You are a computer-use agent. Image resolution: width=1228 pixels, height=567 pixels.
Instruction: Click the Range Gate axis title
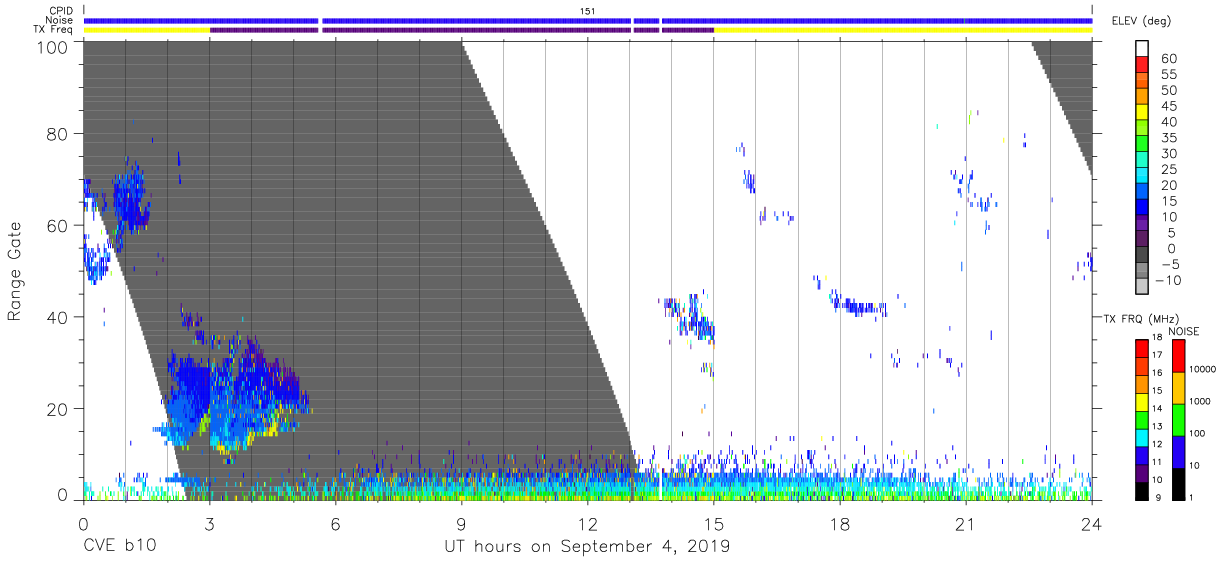click(14, 272)
